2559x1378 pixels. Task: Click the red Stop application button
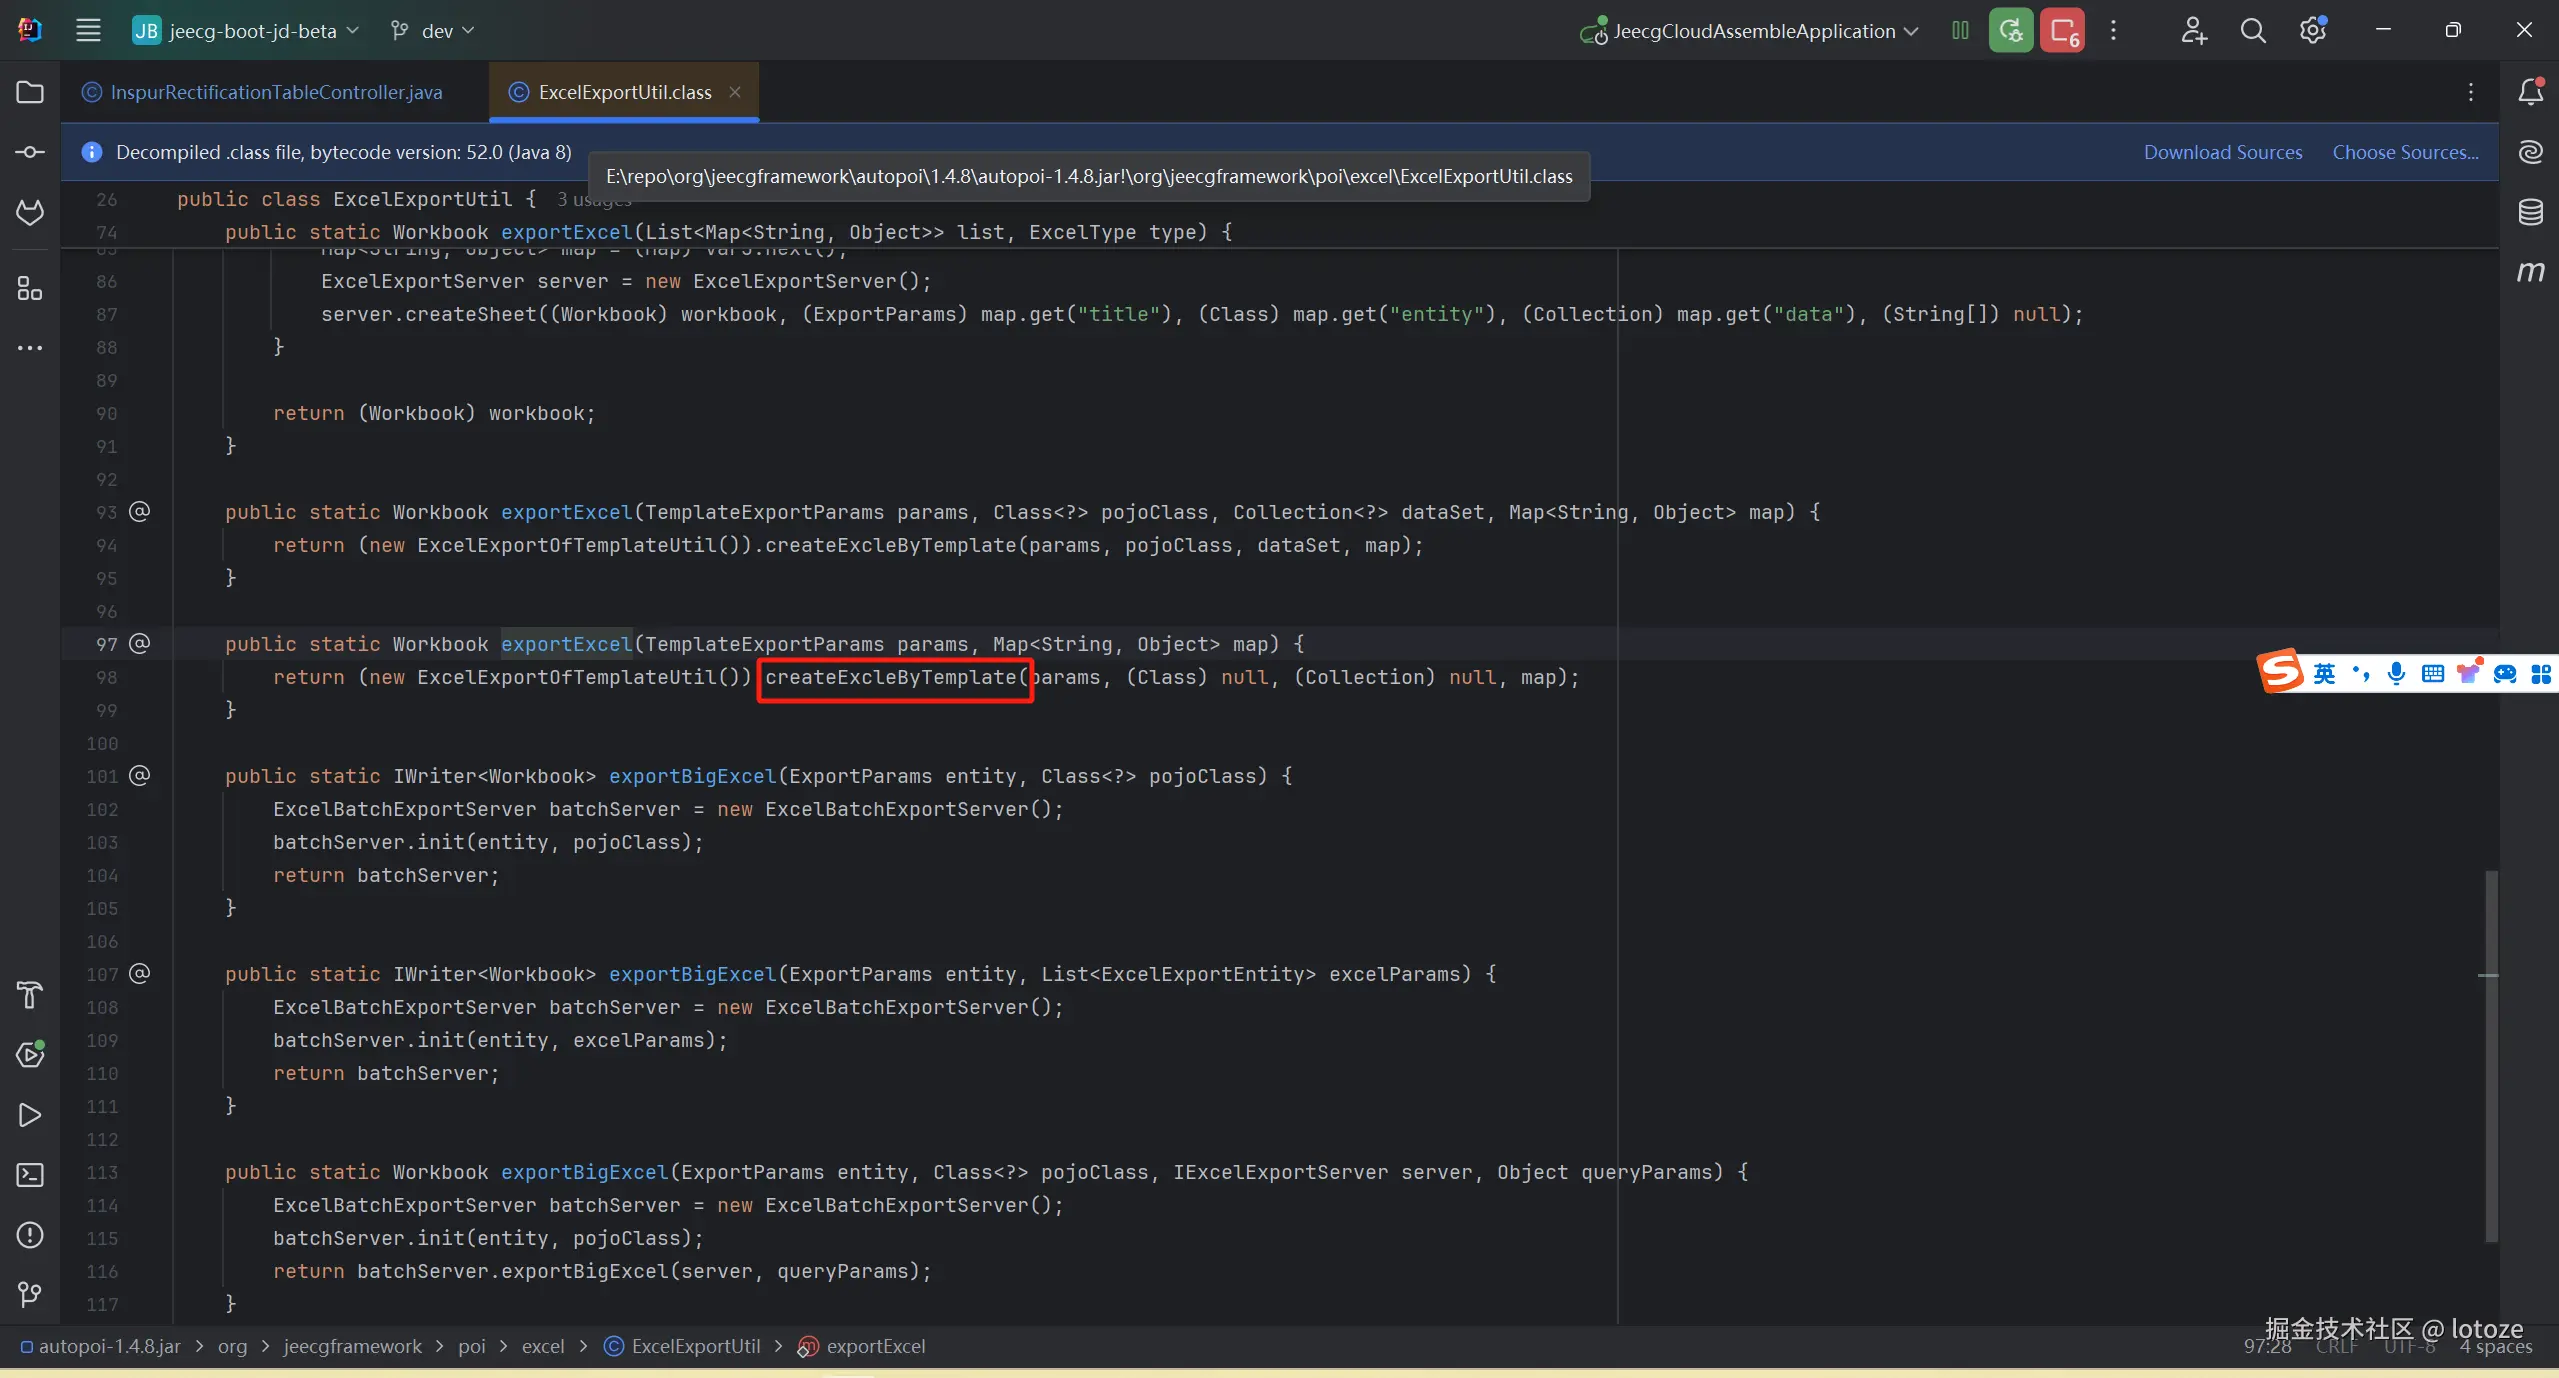[2063, 31]
